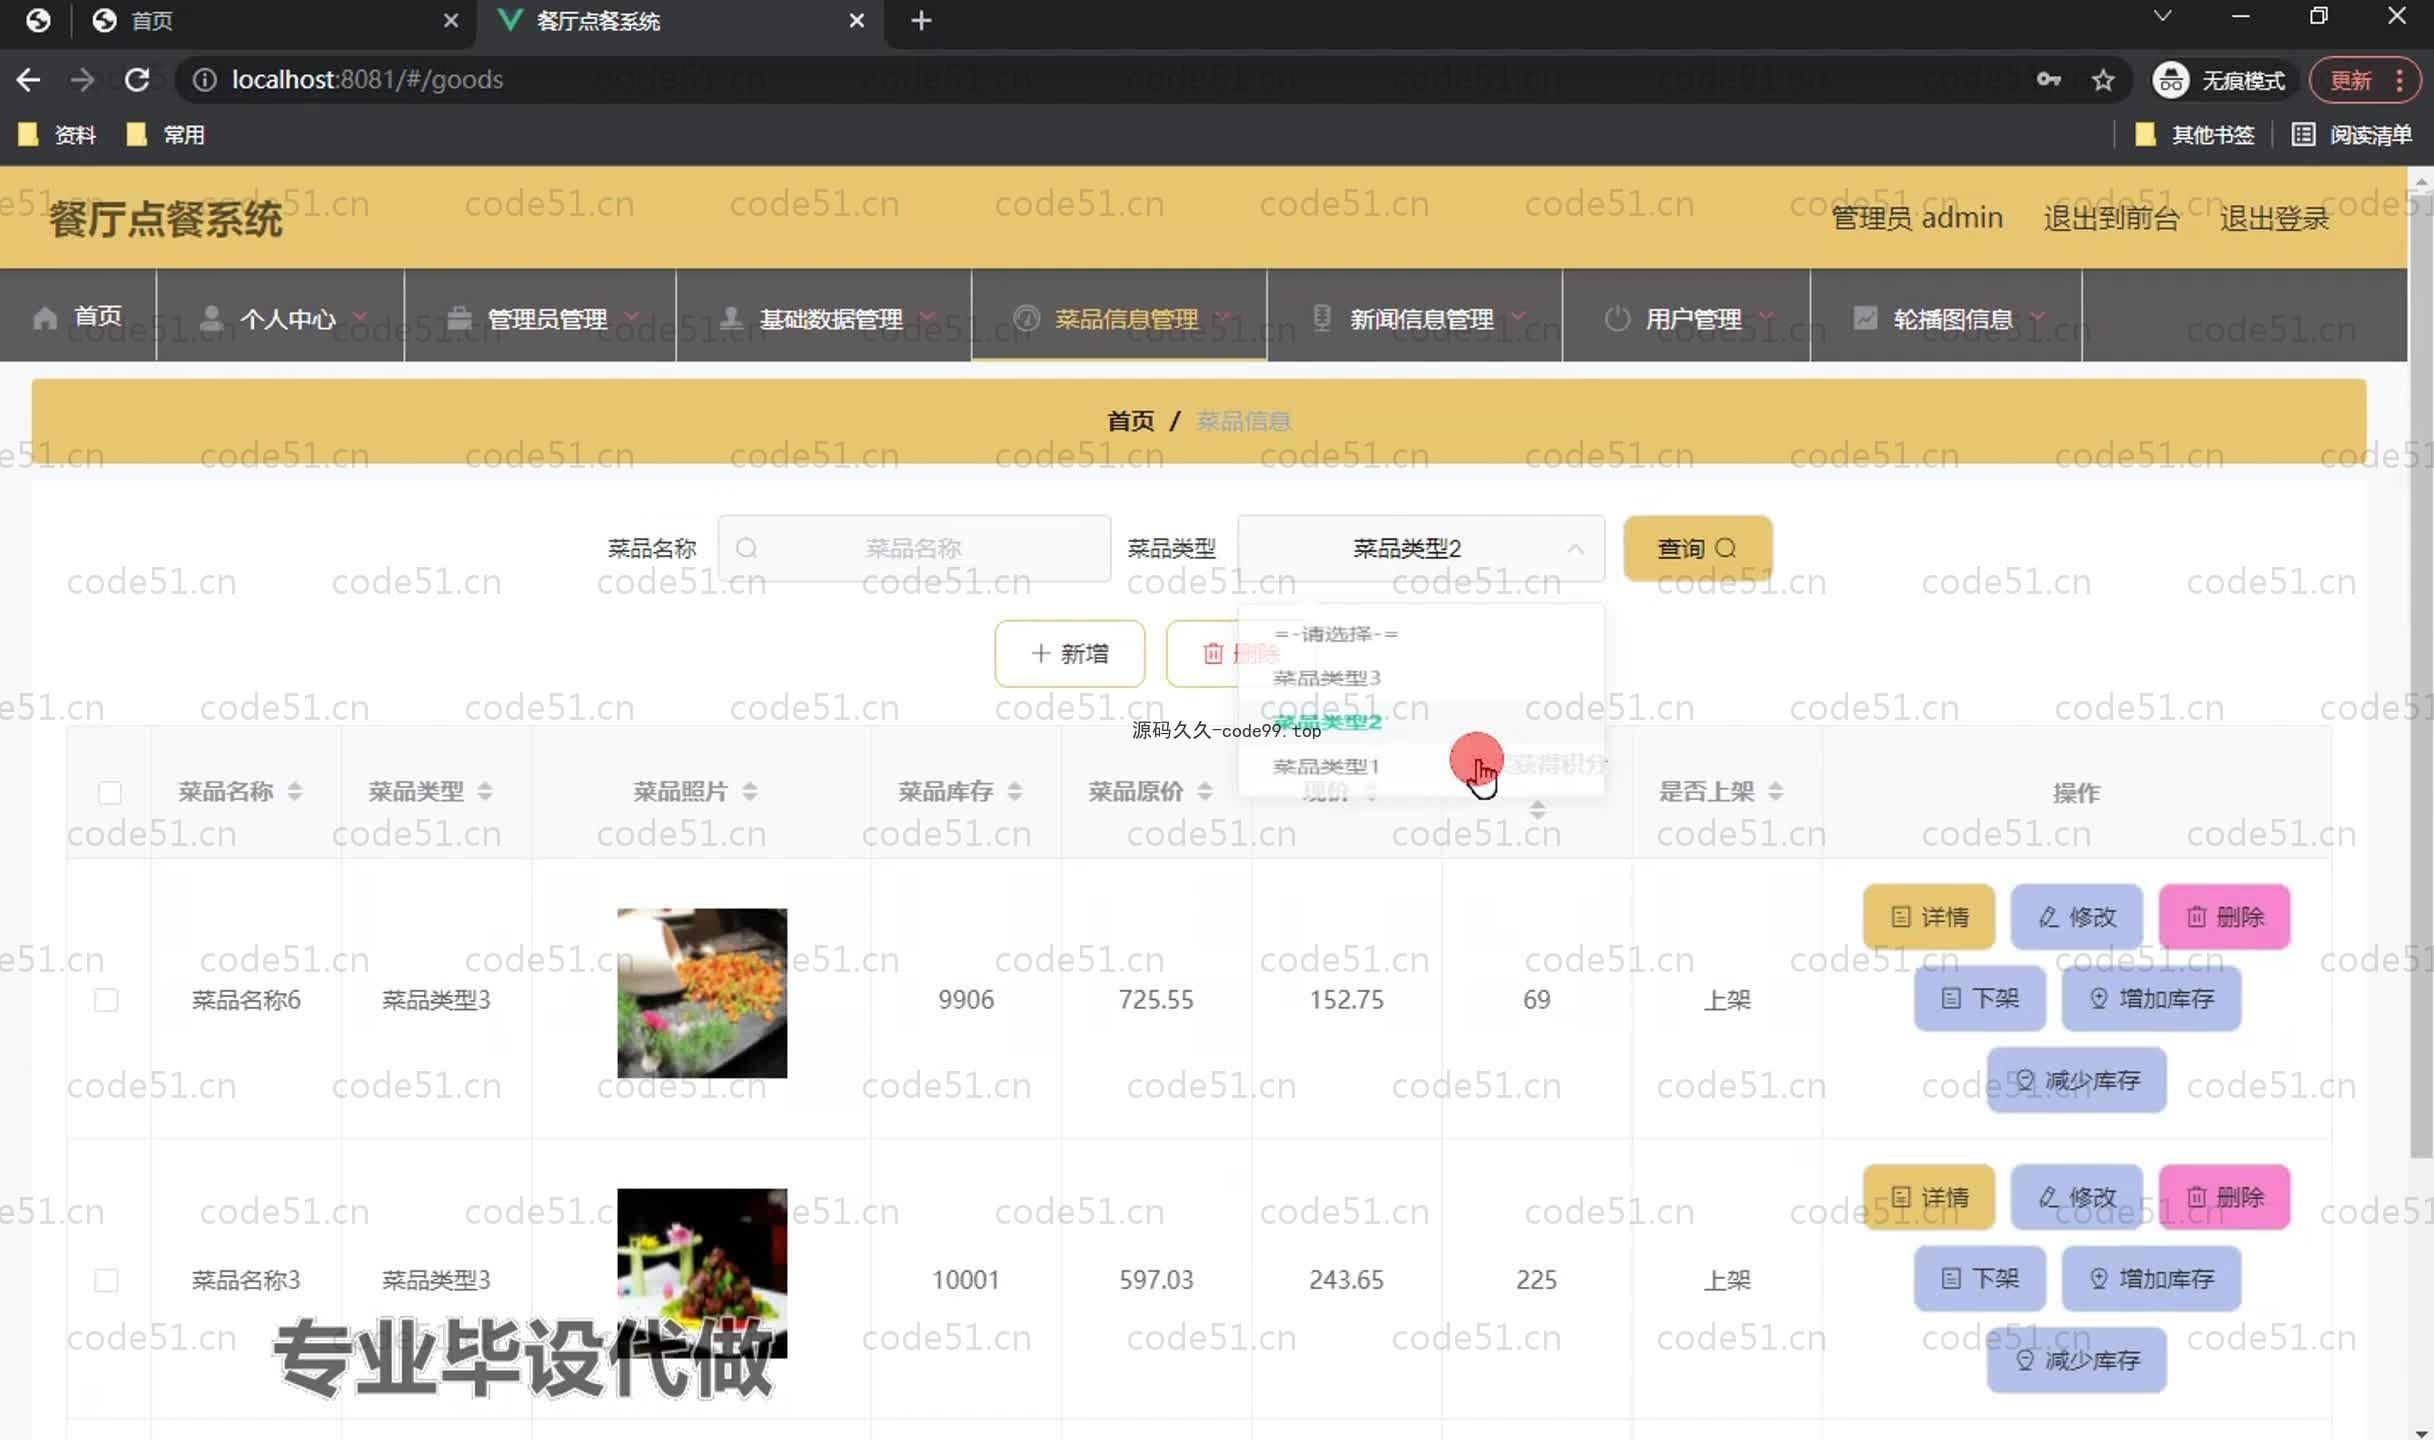
Task: Expand the 个人中心 menu
Action: (x=280, y=318)
